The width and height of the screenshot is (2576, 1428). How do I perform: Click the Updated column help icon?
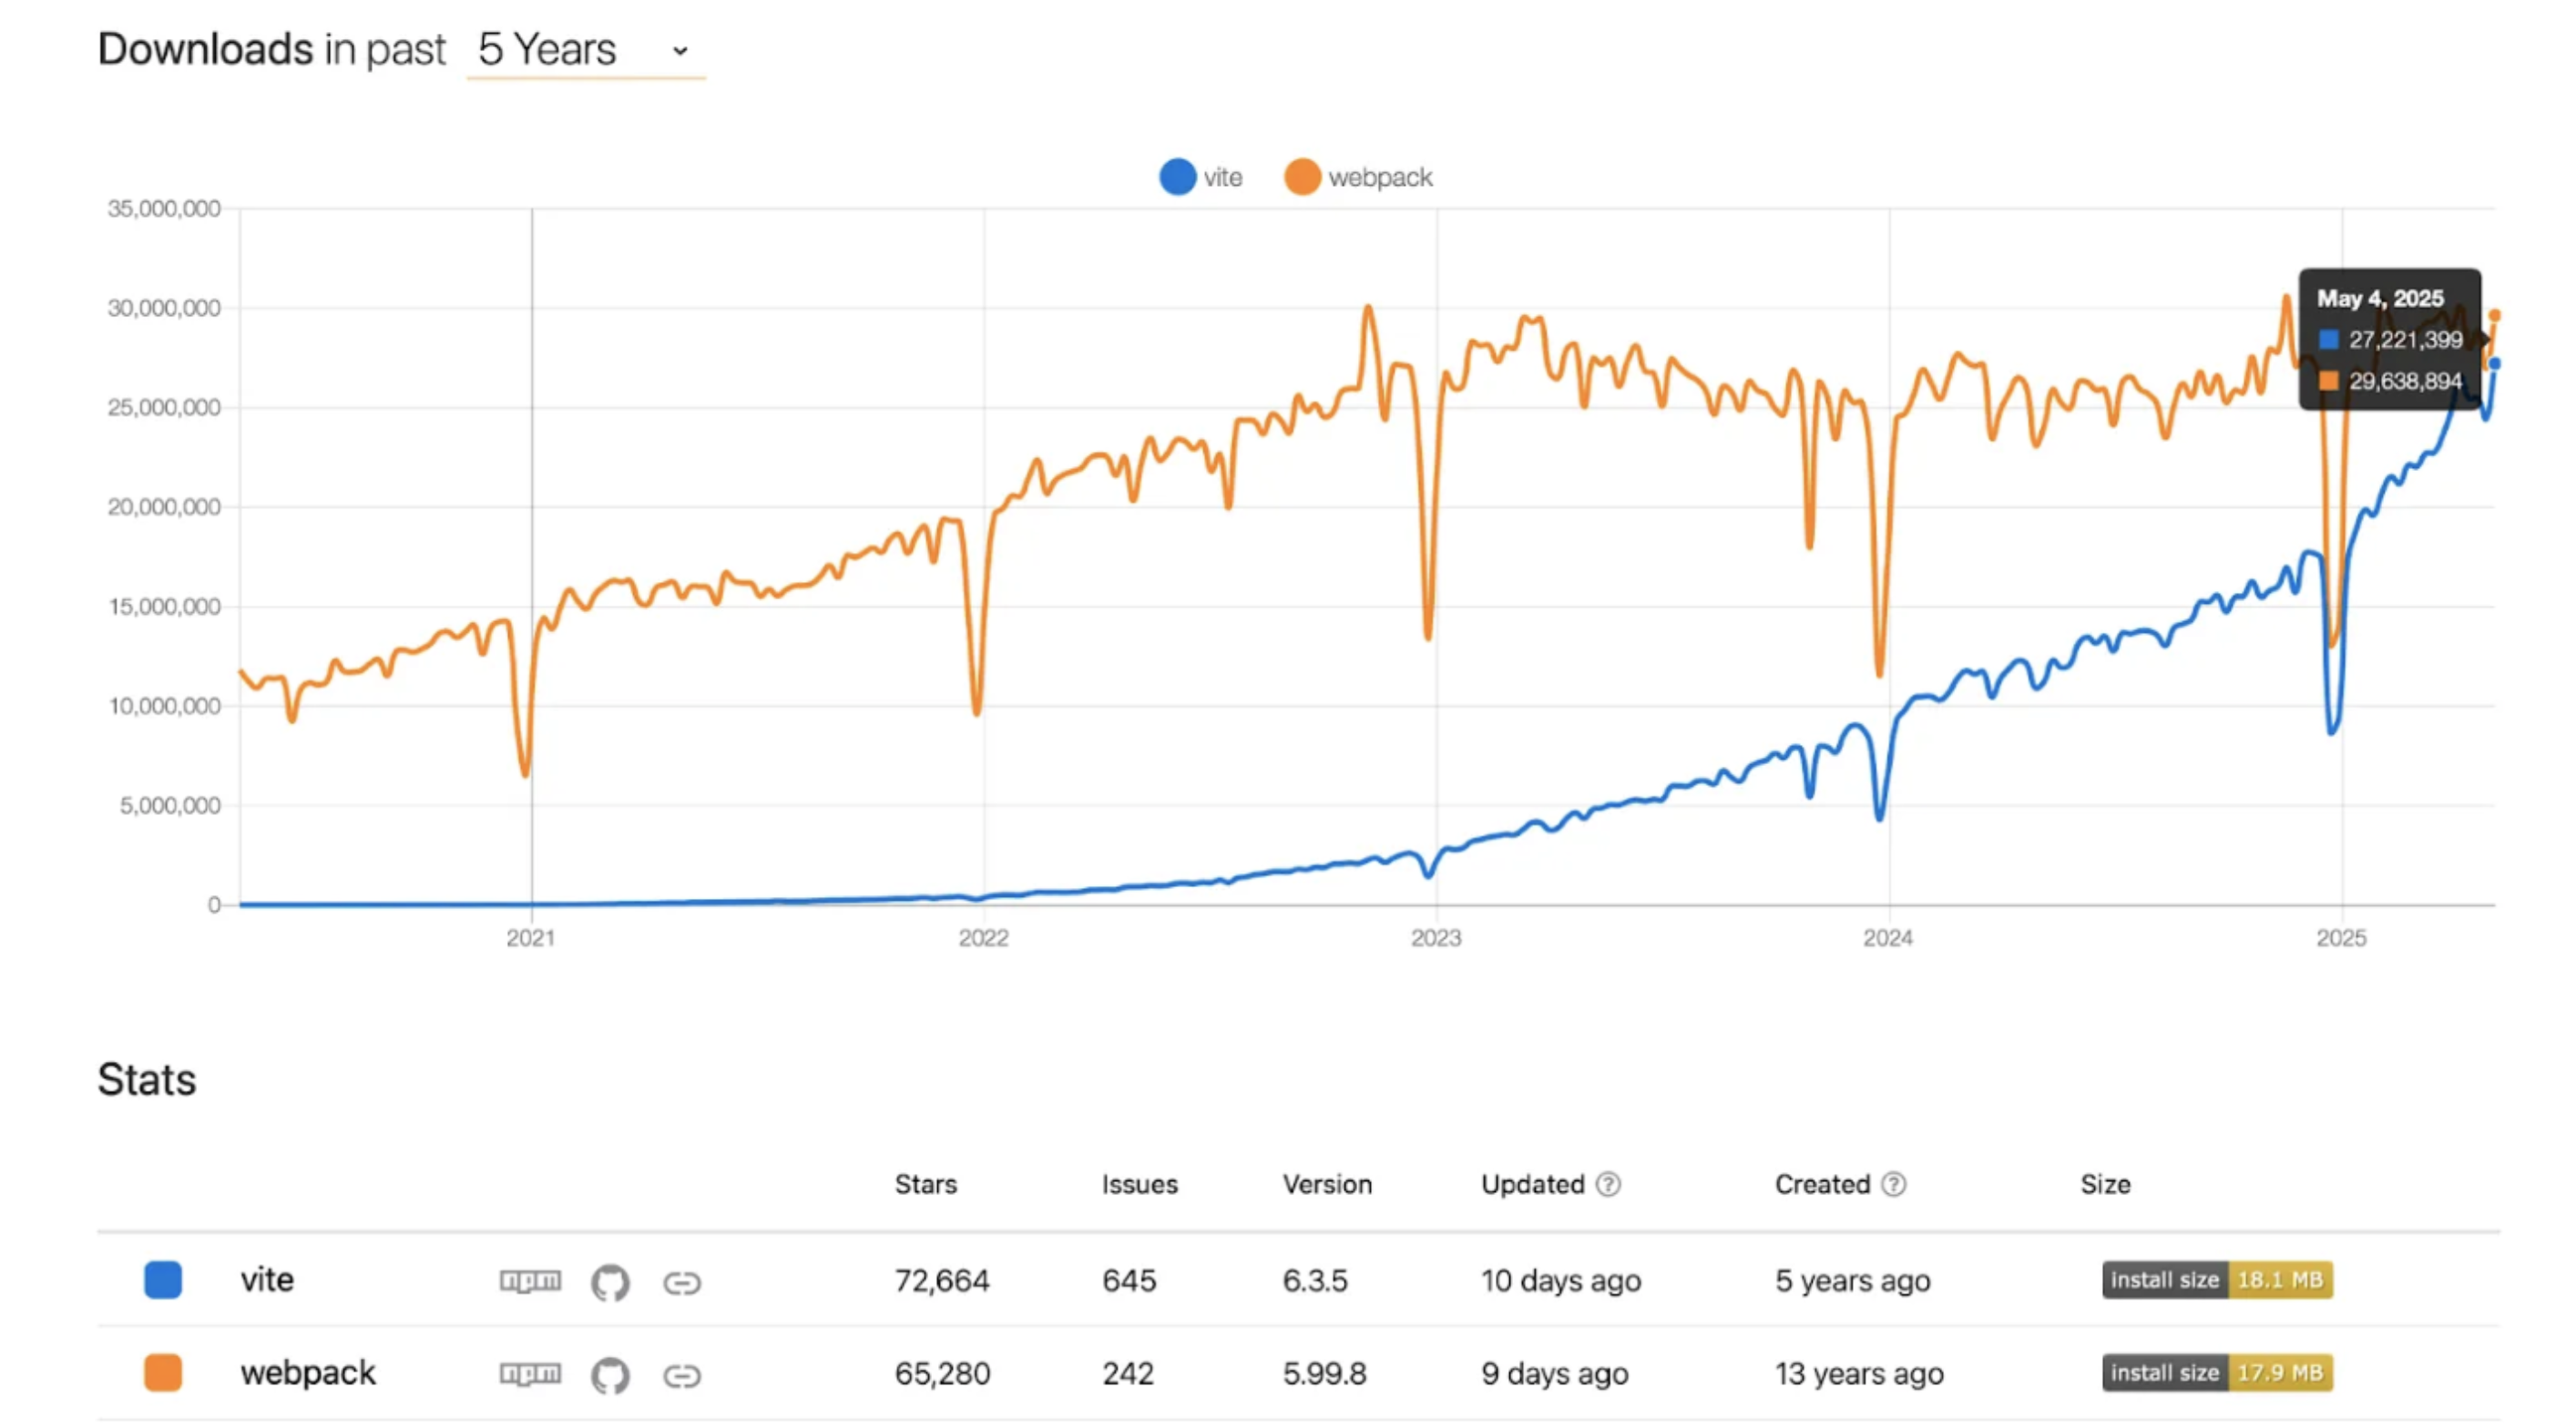[1608, 1185]
